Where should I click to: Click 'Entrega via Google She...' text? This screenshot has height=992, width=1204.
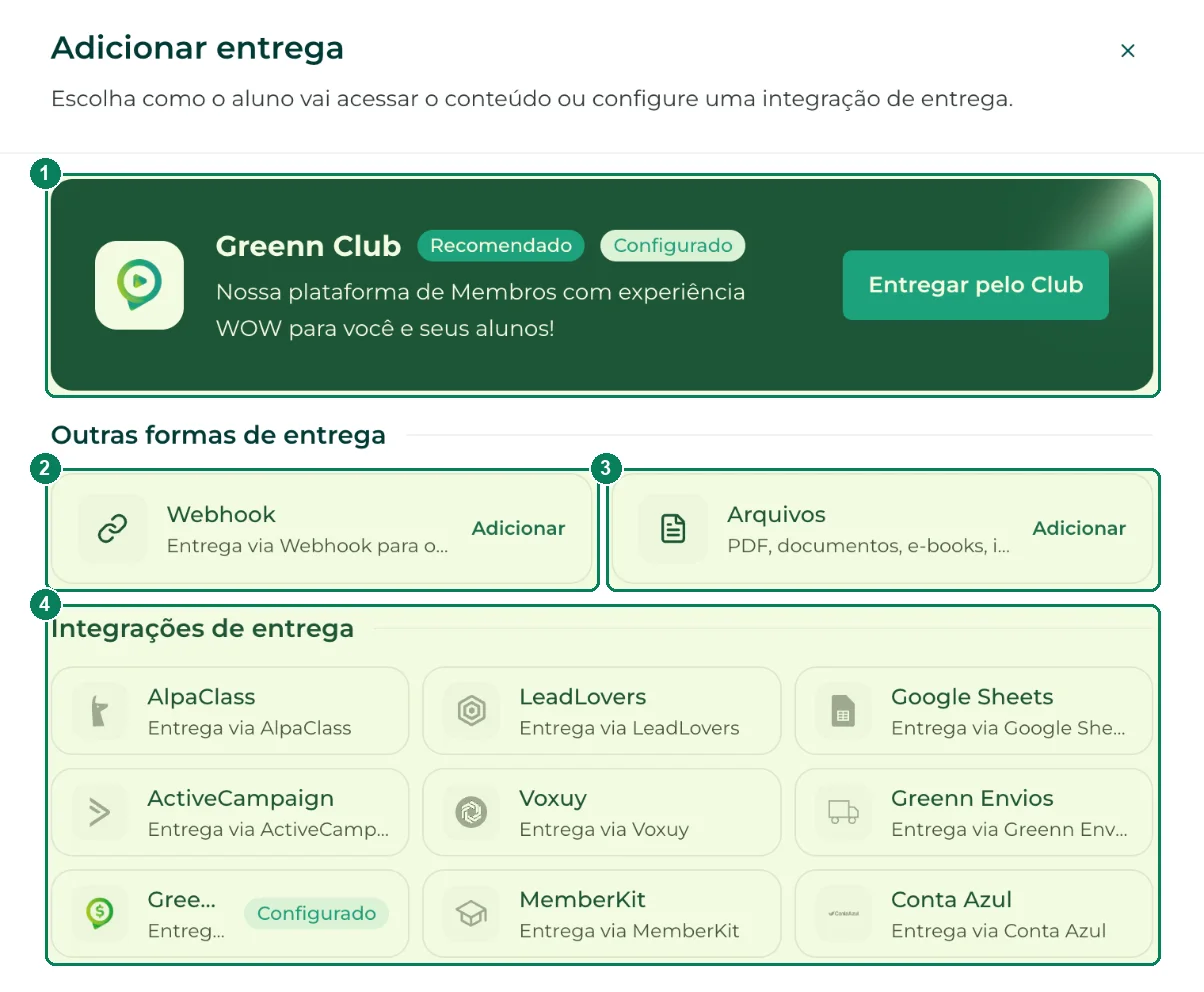click(x=1008, y=729)
